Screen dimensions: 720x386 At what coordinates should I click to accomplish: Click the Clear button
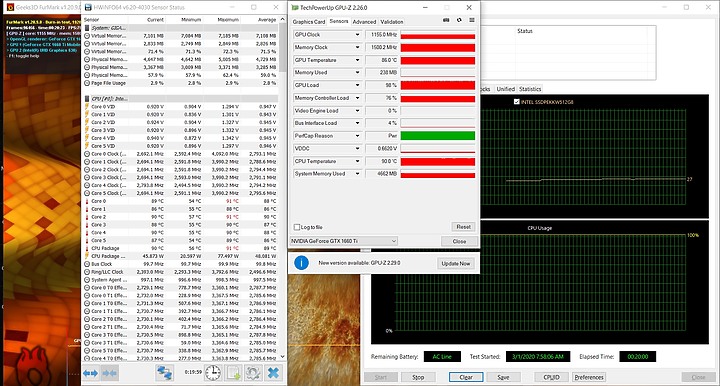pyautogui.click(x=466, y=377)
